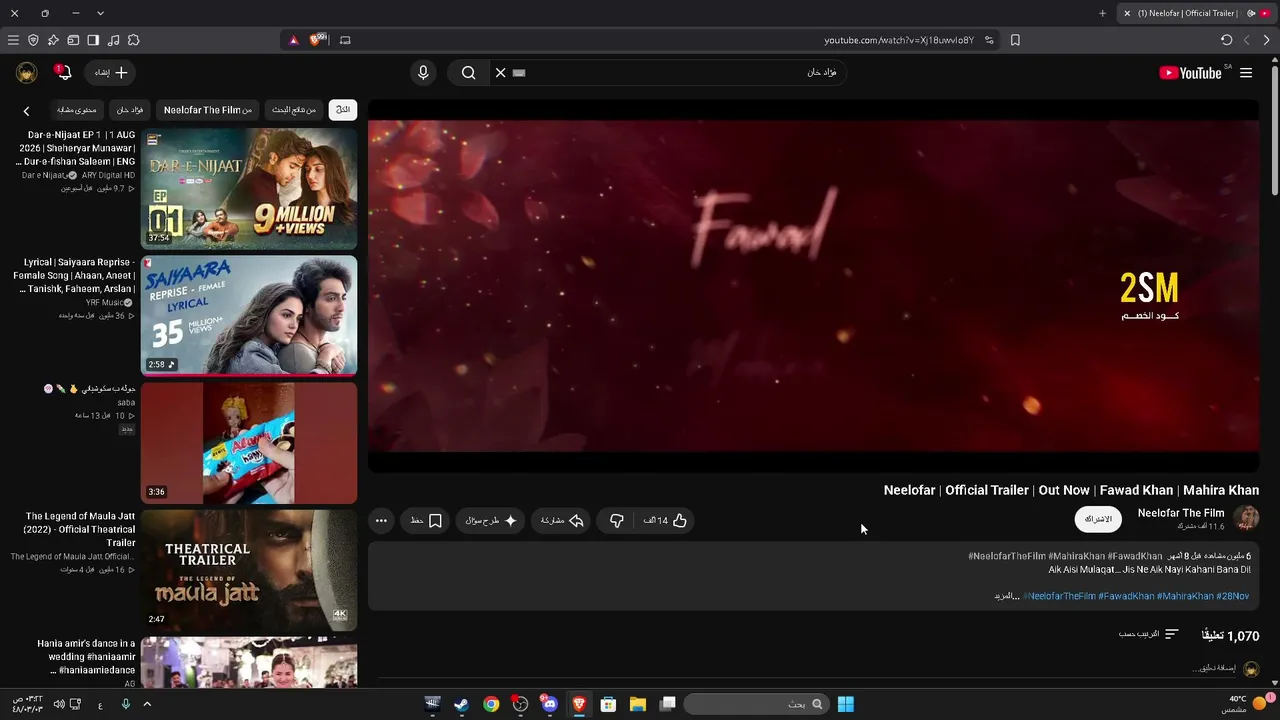This screenshot has height=720, width=1280.
Task: Open the Legend of Maula Jatt thumbnail
Action: pyautogui.click(x=249, y=570)
